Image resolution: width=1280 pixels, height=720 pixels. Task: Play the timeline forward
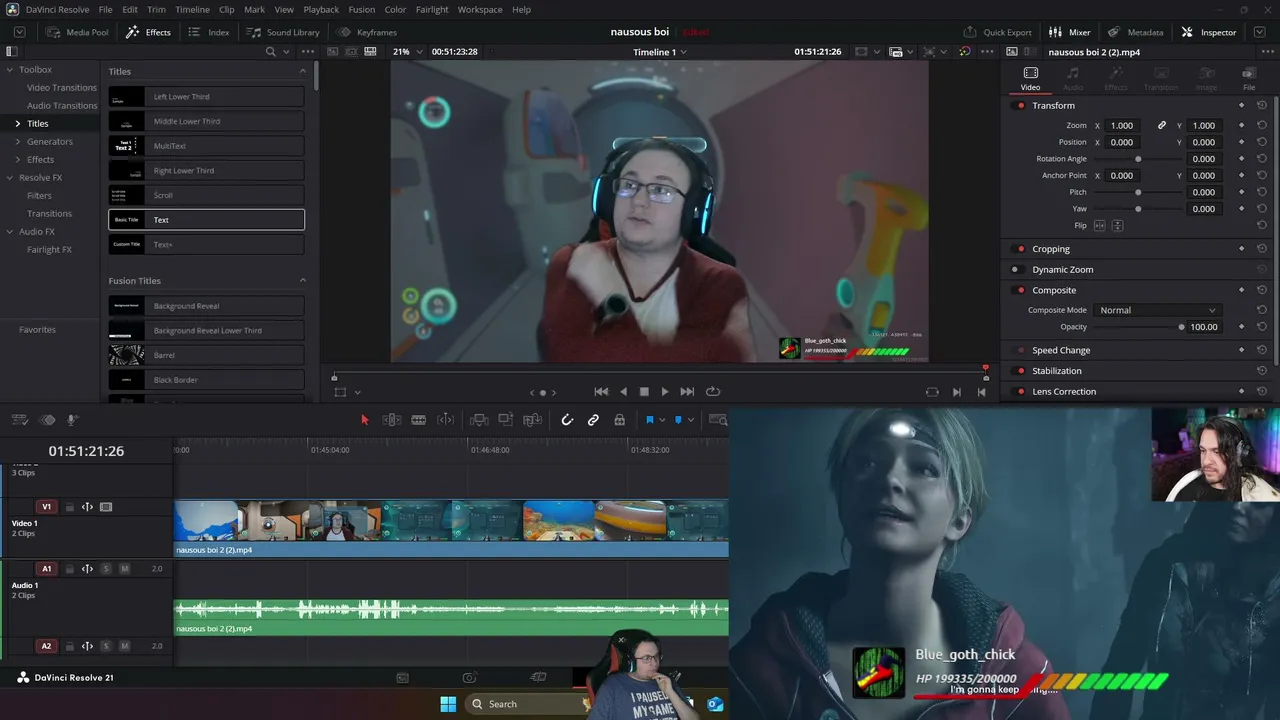tap(665, 392)
